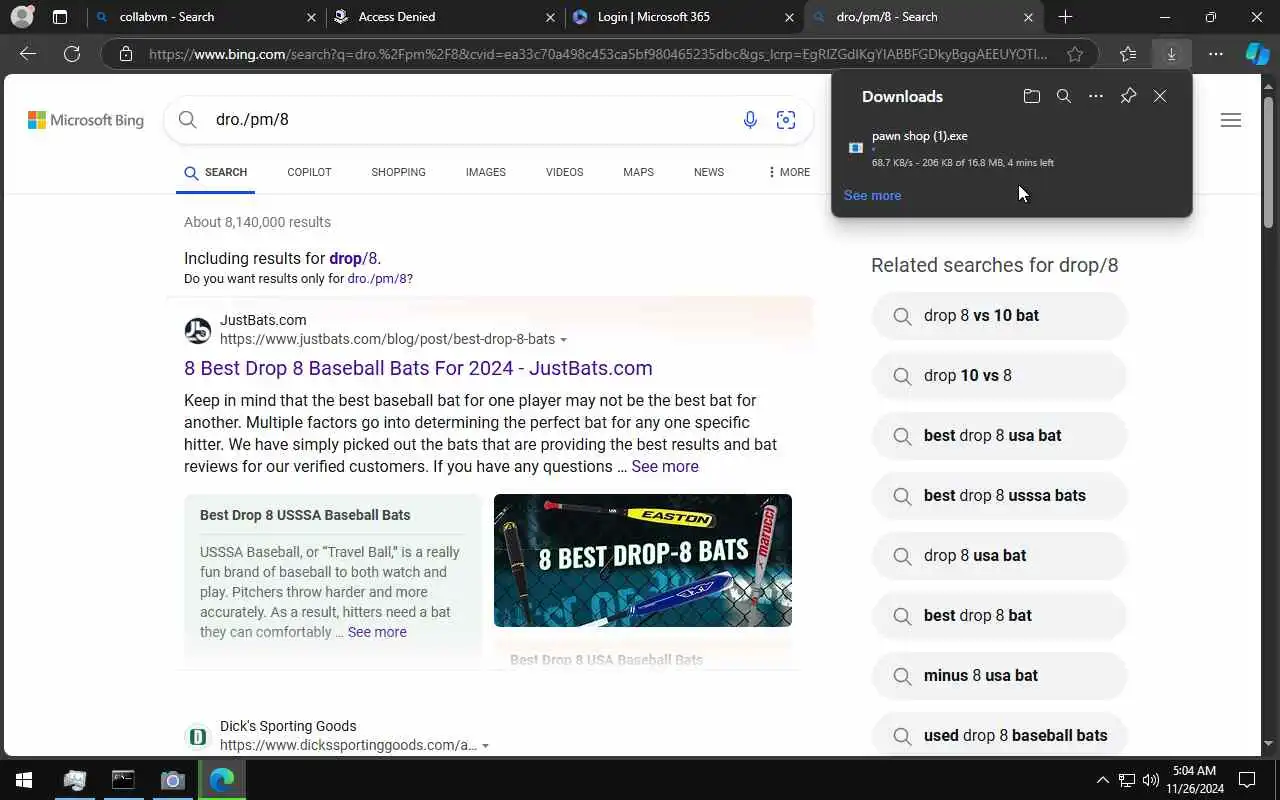This screenshot has width=1280, height=800.
Task: Search using an image icon
Action: (786, 120)
